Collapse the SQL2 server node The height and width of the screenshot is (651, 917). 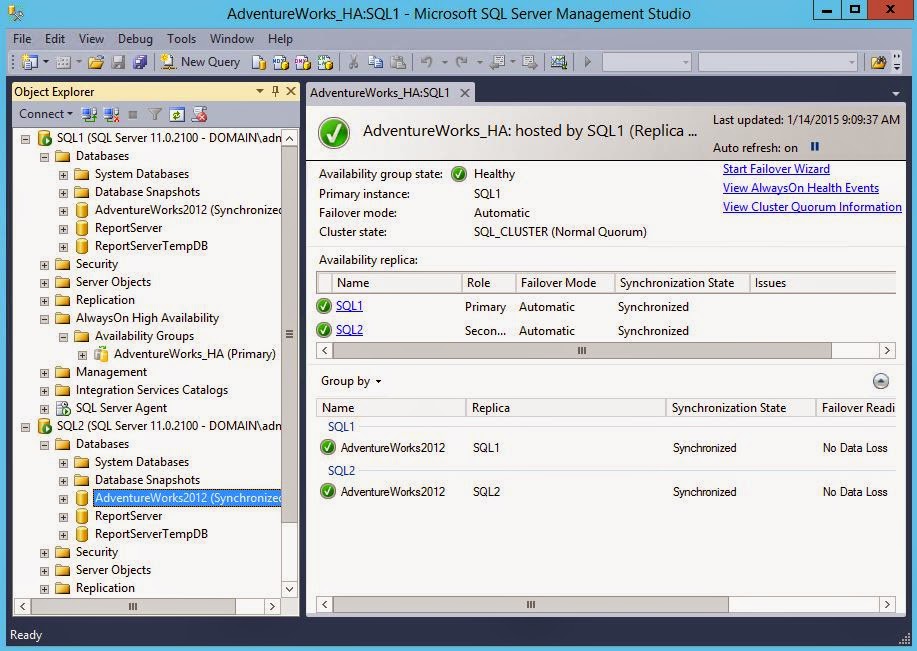click(25, 427)
